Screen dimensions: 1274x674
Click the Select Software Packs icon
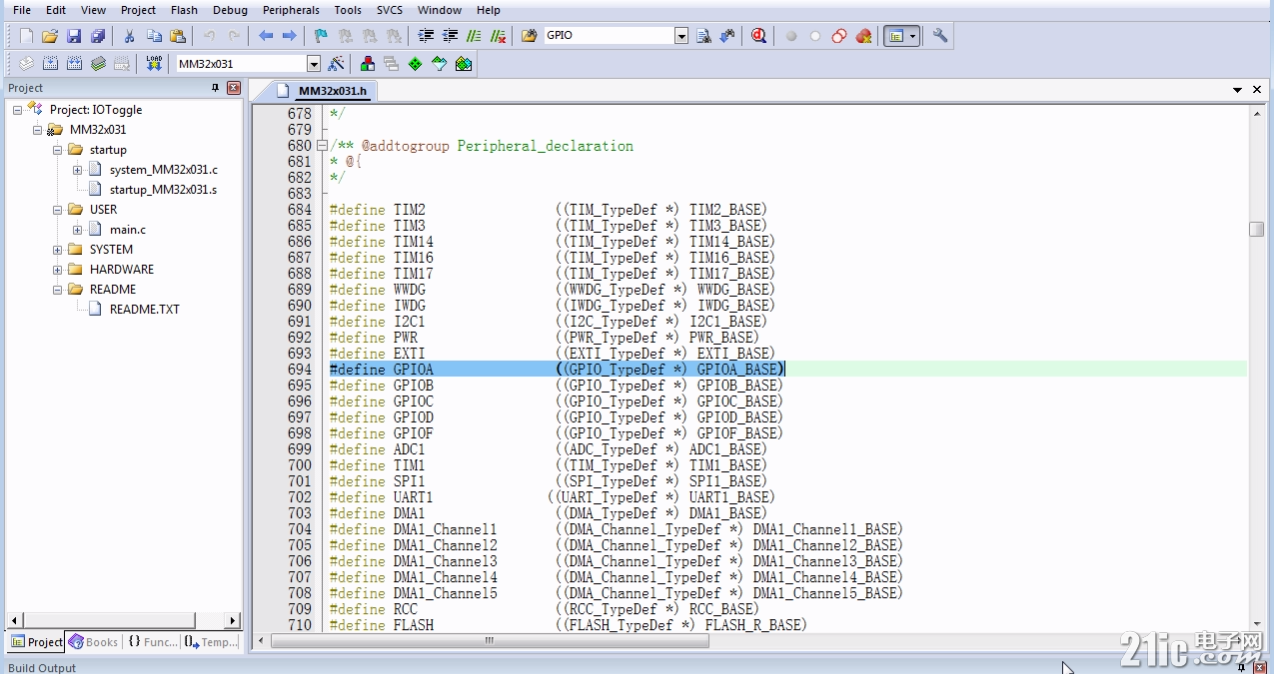(439, 64)
